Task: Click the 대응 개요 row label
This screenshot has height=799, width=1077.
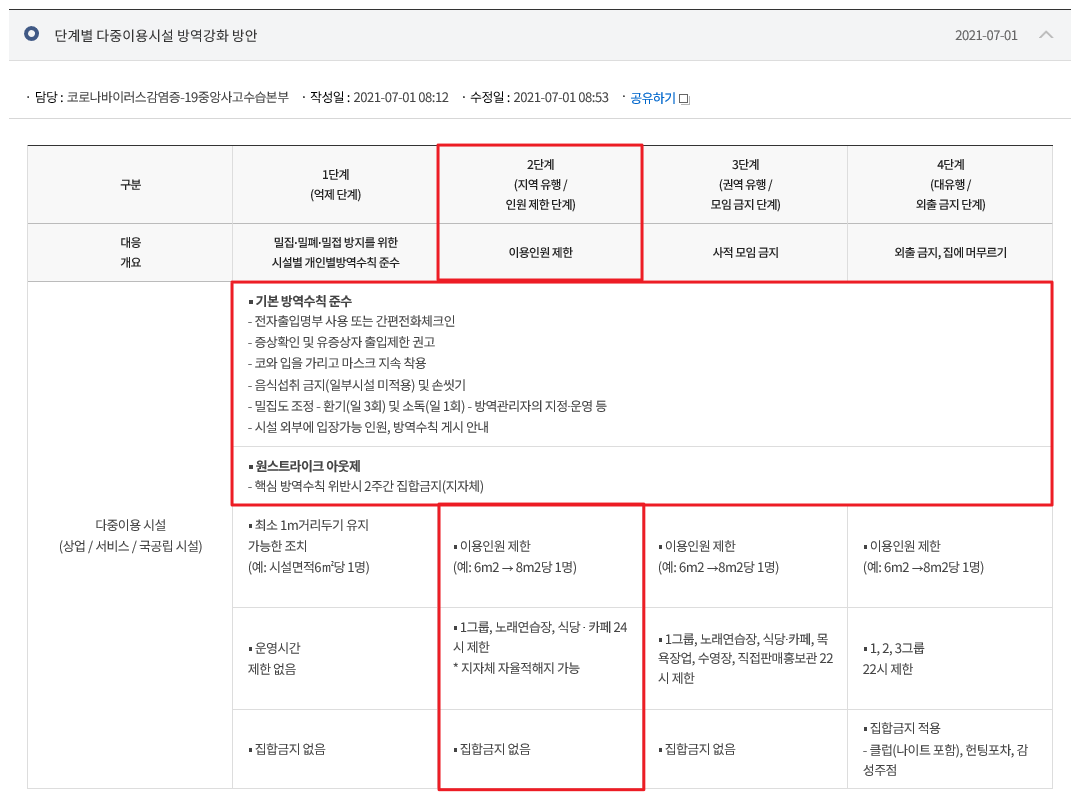Action: click(x=130, y=252)
